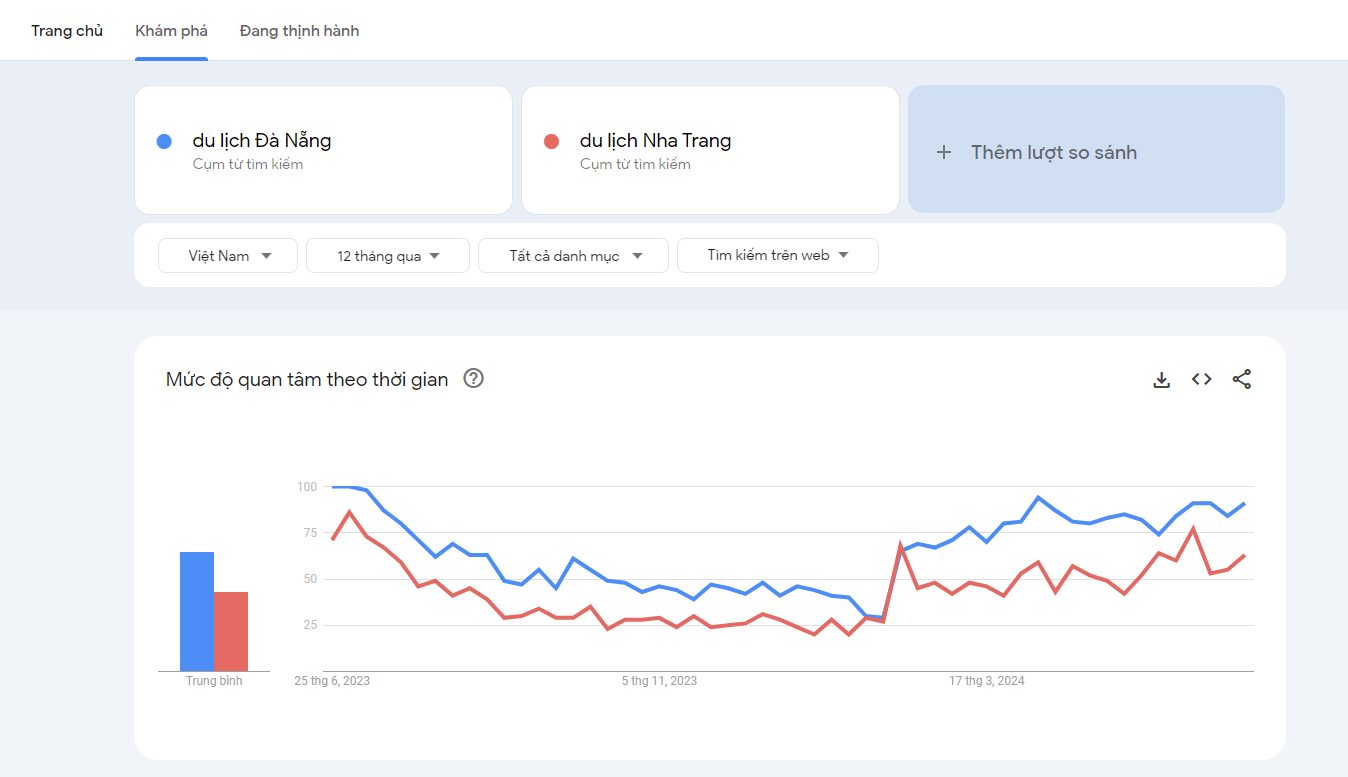Open the Việt Nam region dropdown
Viewport: 1348px width, 777px height.
coord(228,256)
